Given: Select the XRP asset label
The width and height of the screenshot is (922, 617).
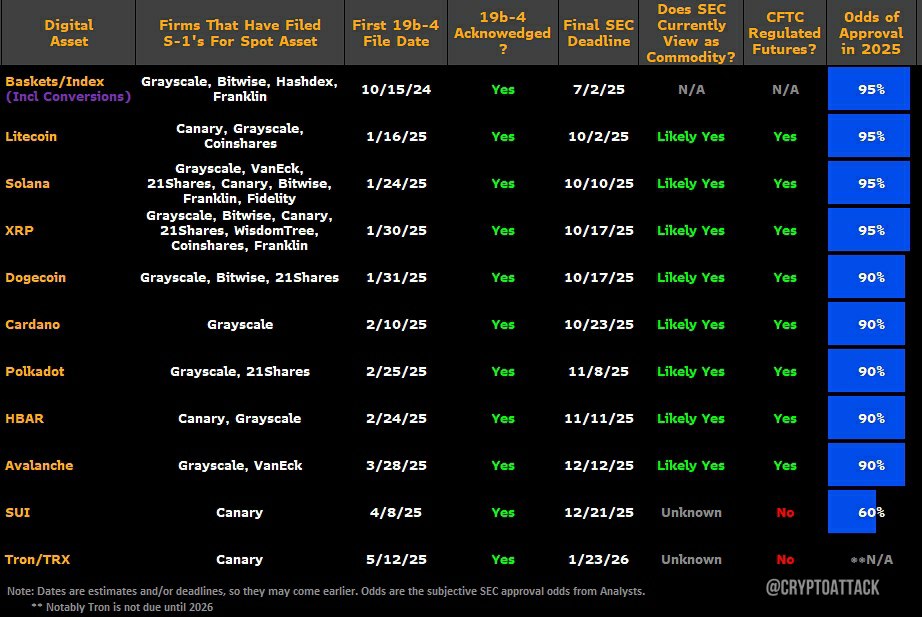Looking at the screenshot, I should (x=19, y=231).
